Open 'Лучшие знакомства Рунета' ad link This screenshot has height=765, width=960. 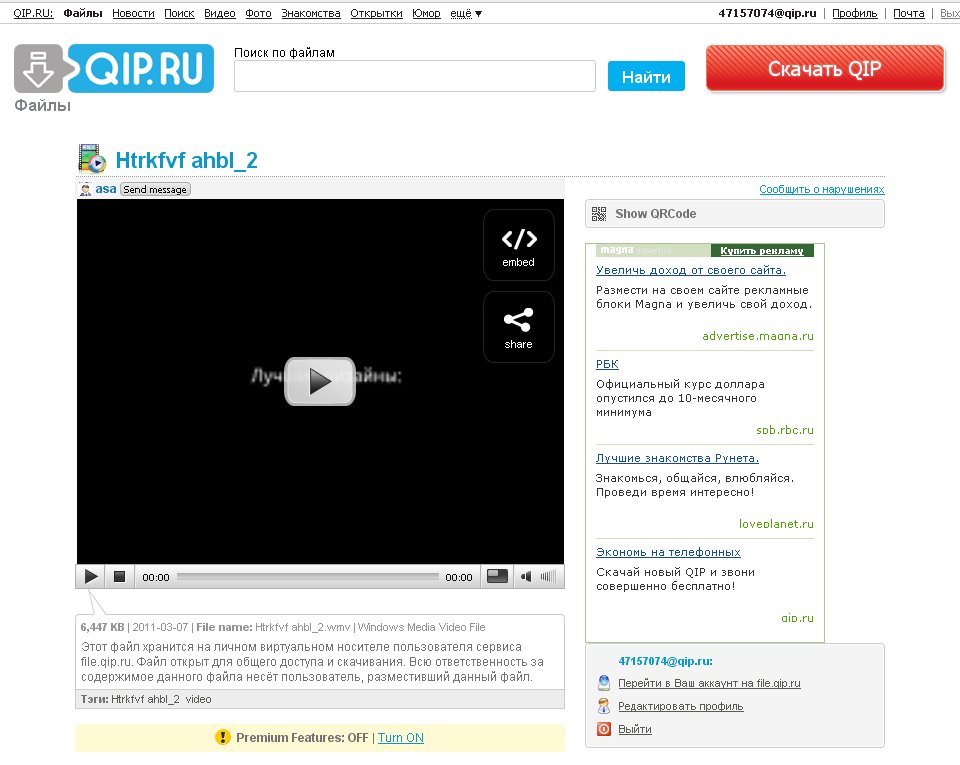coord(677,458)
